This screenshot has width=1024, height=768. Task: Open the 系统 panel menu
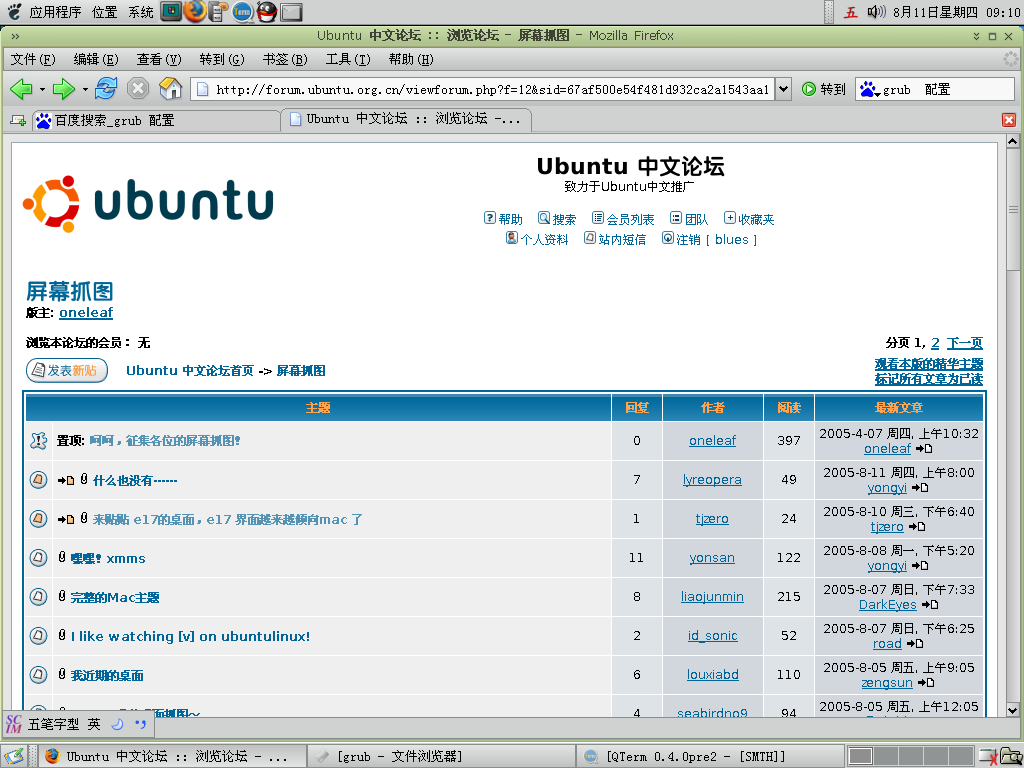coord(140,12)
